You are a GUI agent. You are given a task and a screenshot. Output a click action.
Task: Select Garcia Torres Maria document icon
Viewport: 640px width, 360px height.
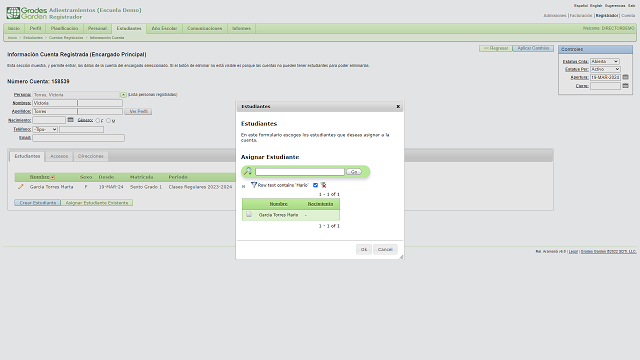tap(249, 214)
